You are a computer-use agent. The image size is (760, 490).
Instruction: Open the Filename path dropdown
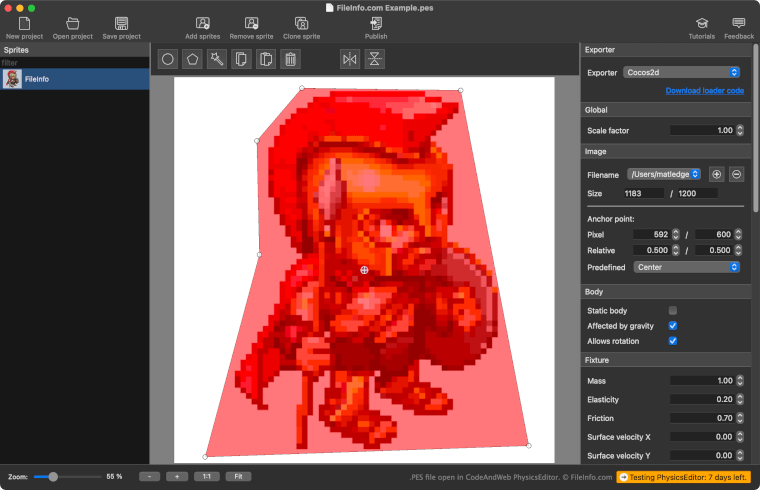click(664, 174)
